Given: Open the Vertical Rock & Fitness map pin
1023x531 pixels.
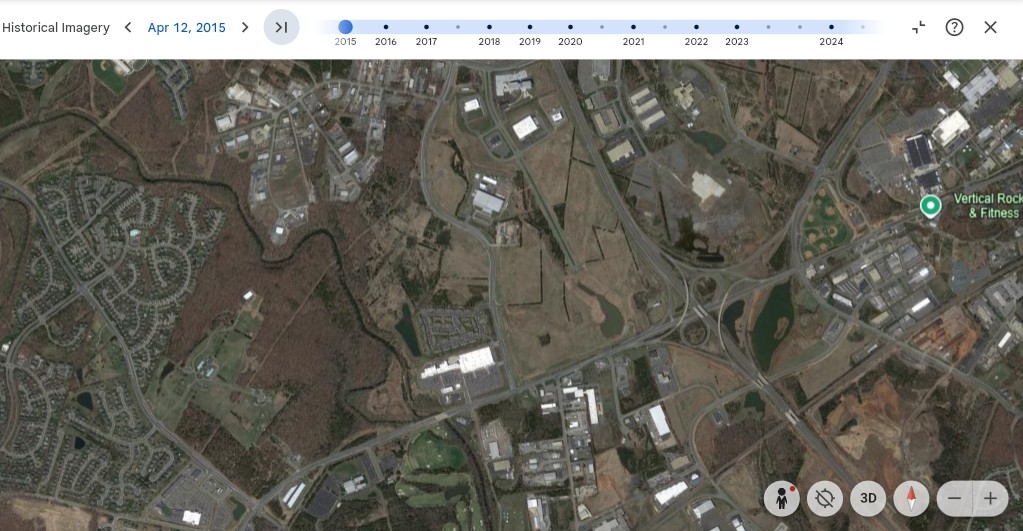Looking at the screenshot, I should click(x=931, y=205).
